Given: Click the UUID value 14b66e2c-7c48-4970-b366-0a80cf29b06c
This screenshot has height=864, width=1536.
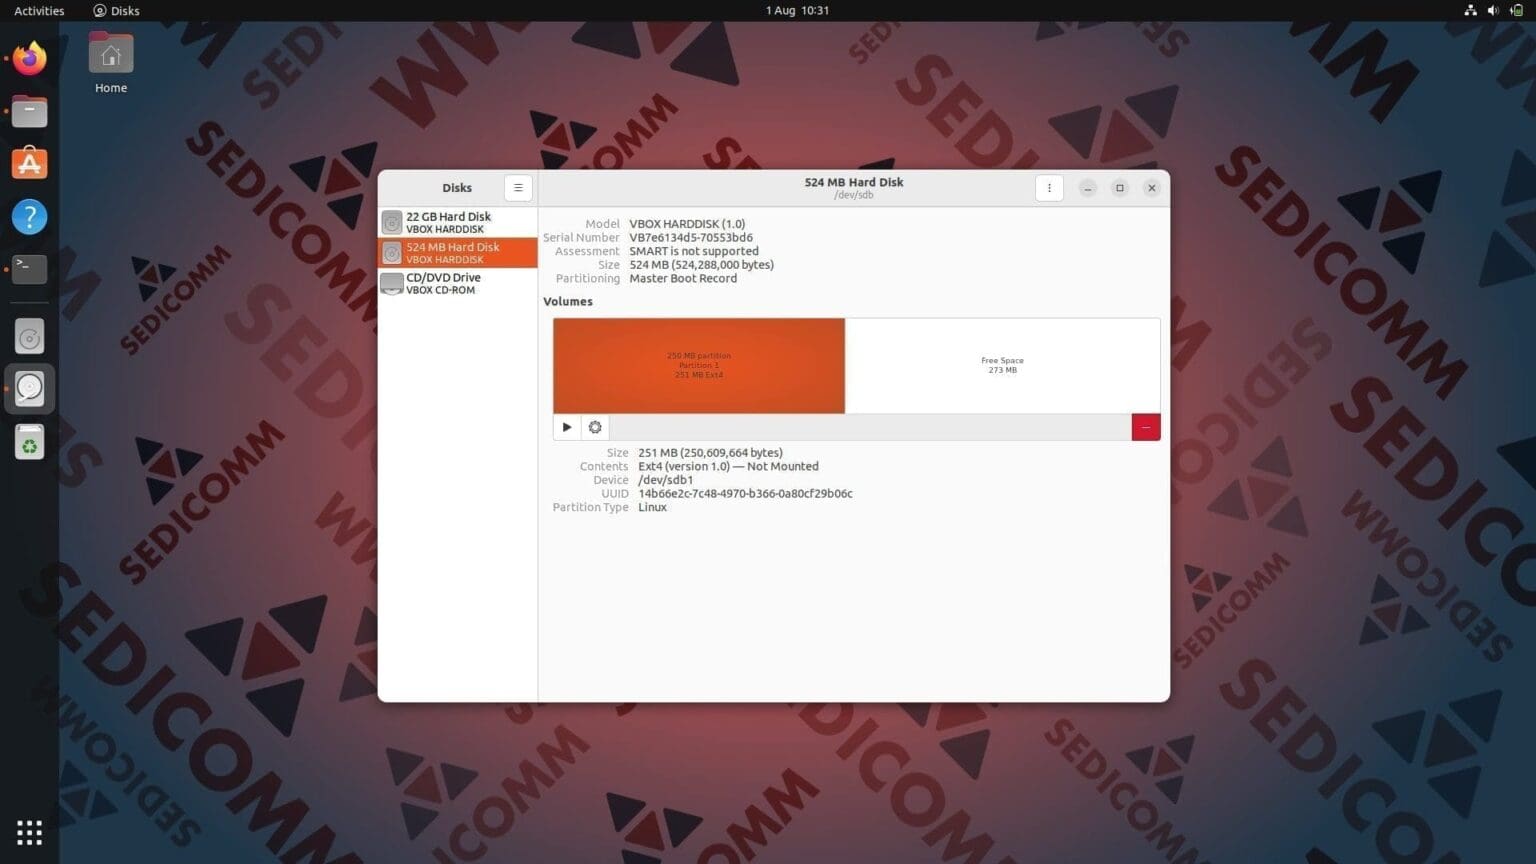Looking at the screenshot, I should (745, 494).
